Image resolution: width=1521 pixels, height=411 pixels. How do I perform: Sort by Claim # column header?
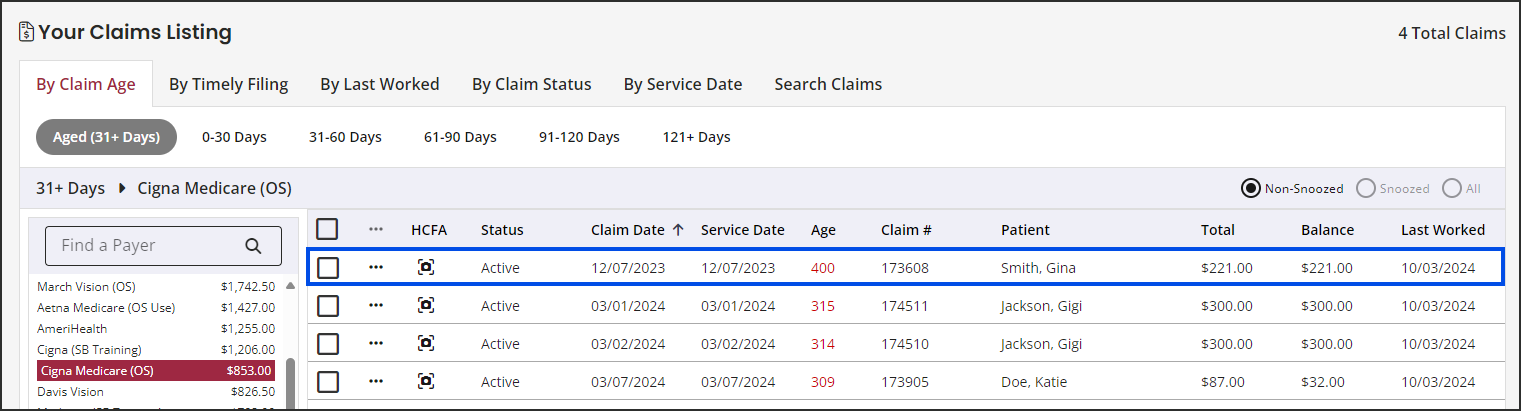tap(906, 230)
